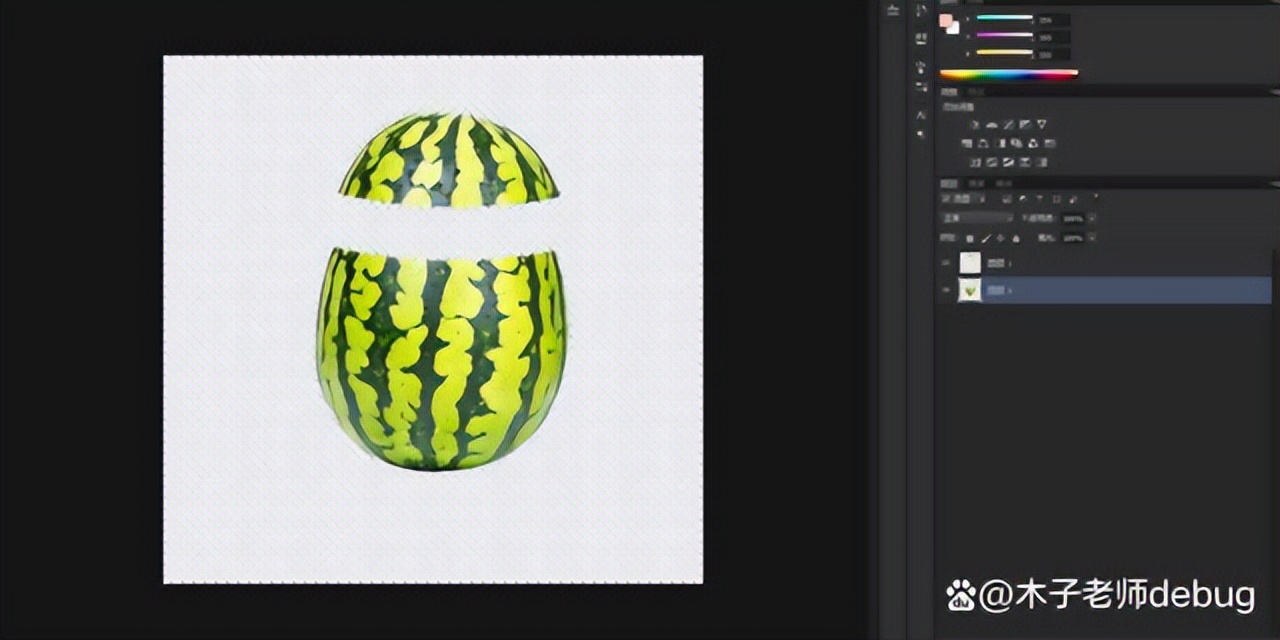The height and width of the screenshot is (640, 1280).
Task: Lock image pixels with brush icon
Action: click(986, 239)
